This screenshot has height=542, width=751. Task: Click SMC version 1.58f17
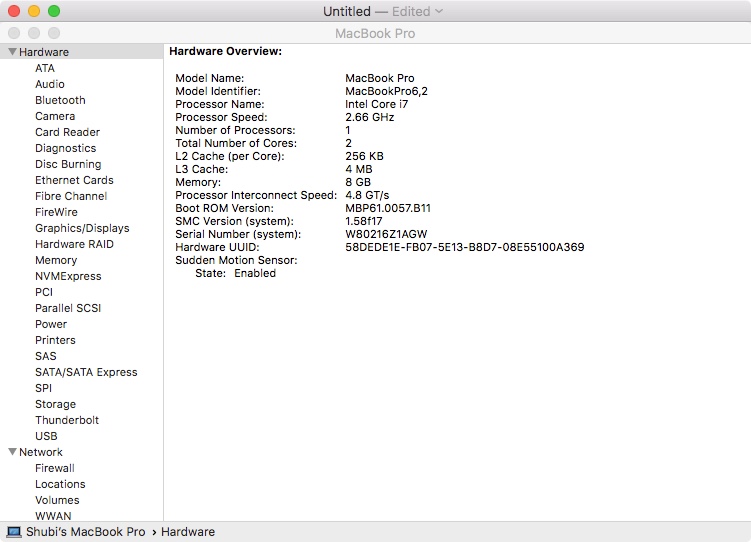pos(364,221)
